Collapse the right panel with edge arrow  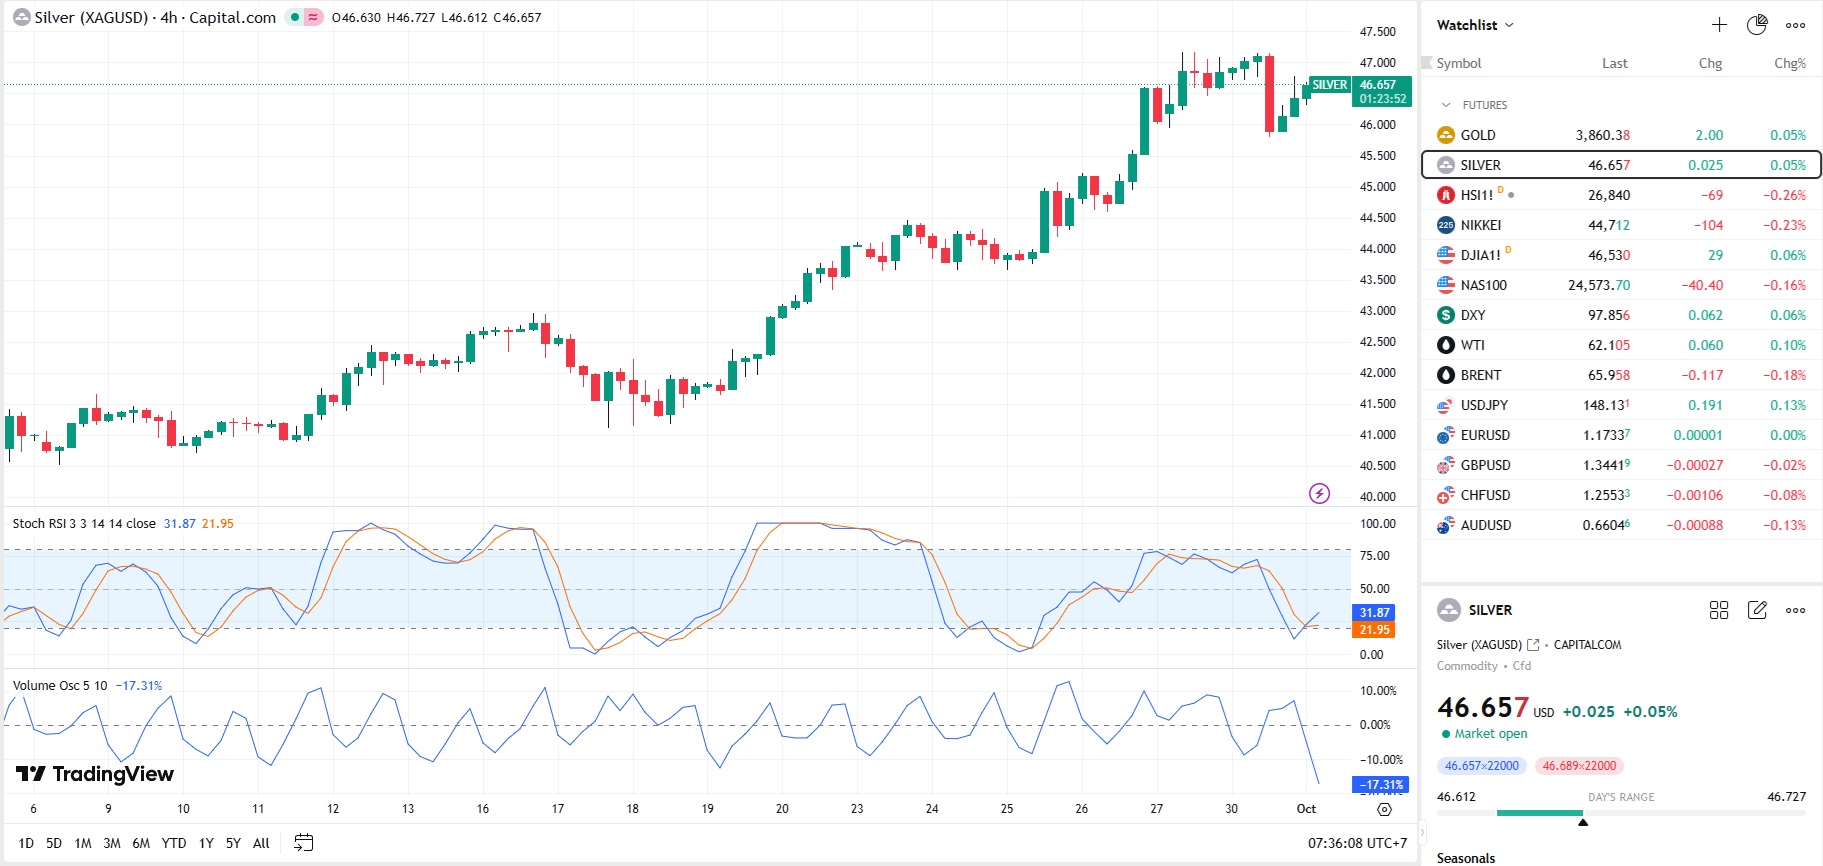(1423, 830)
